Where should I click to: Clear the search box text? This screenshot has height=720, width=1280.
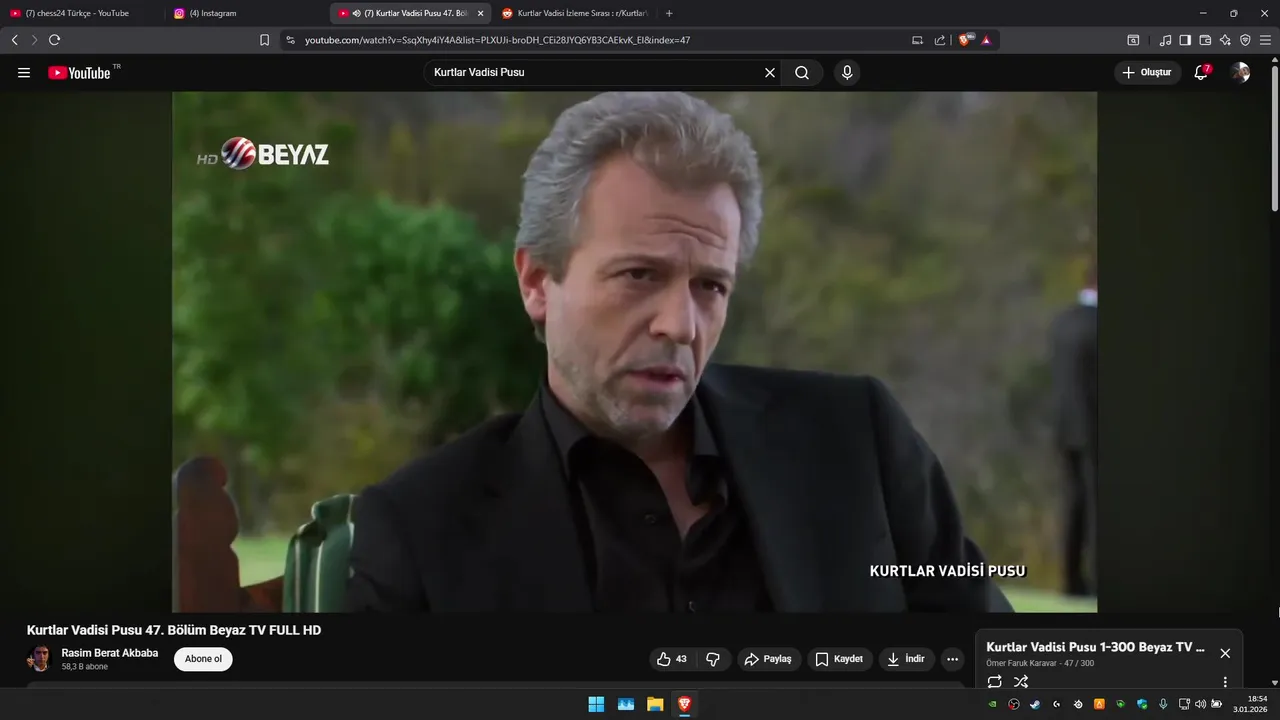(x=770, y=73)
